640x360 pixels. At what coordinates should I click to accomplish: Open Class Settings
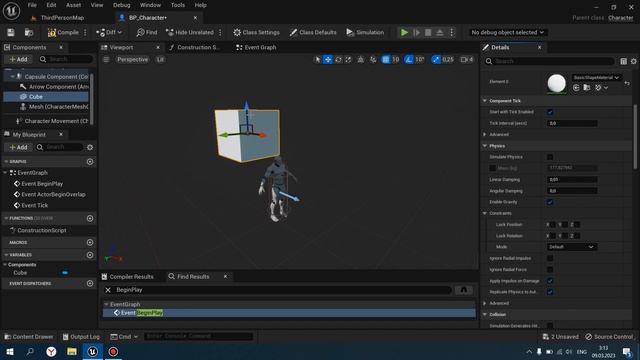click(256, 32)
